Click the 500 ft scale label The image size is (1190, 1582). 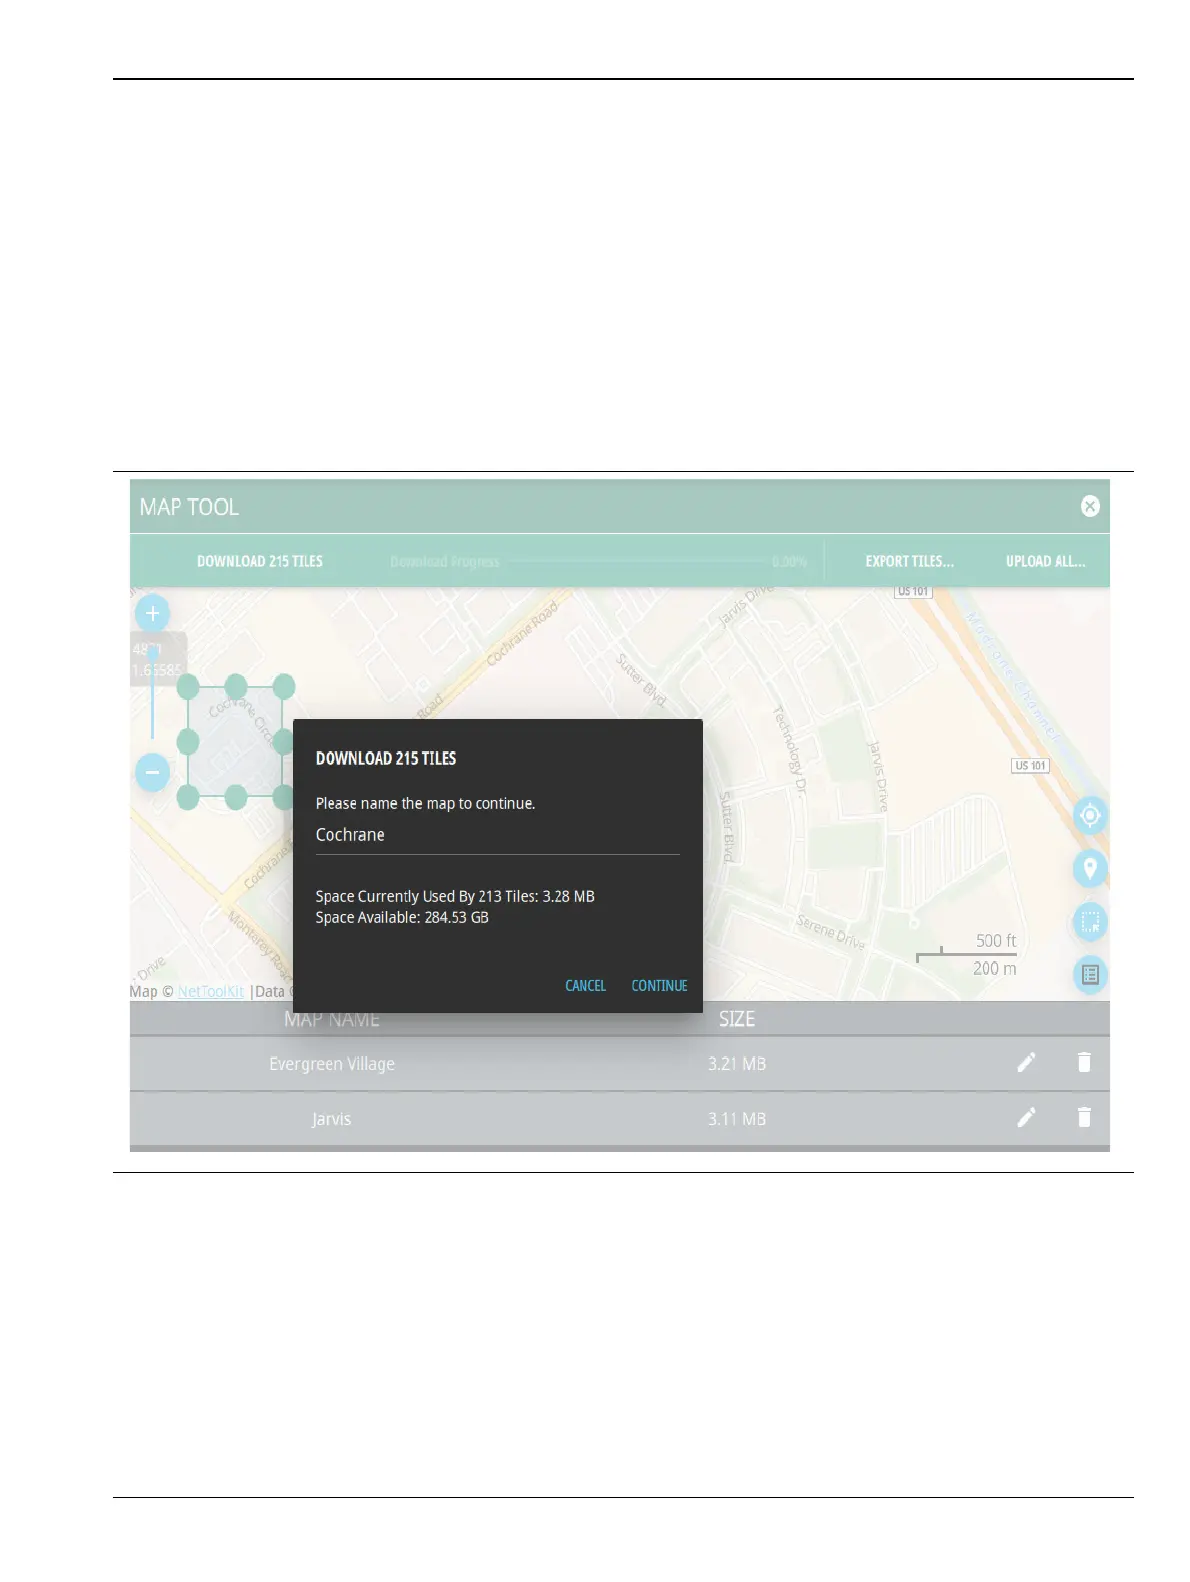coord(996,941)
